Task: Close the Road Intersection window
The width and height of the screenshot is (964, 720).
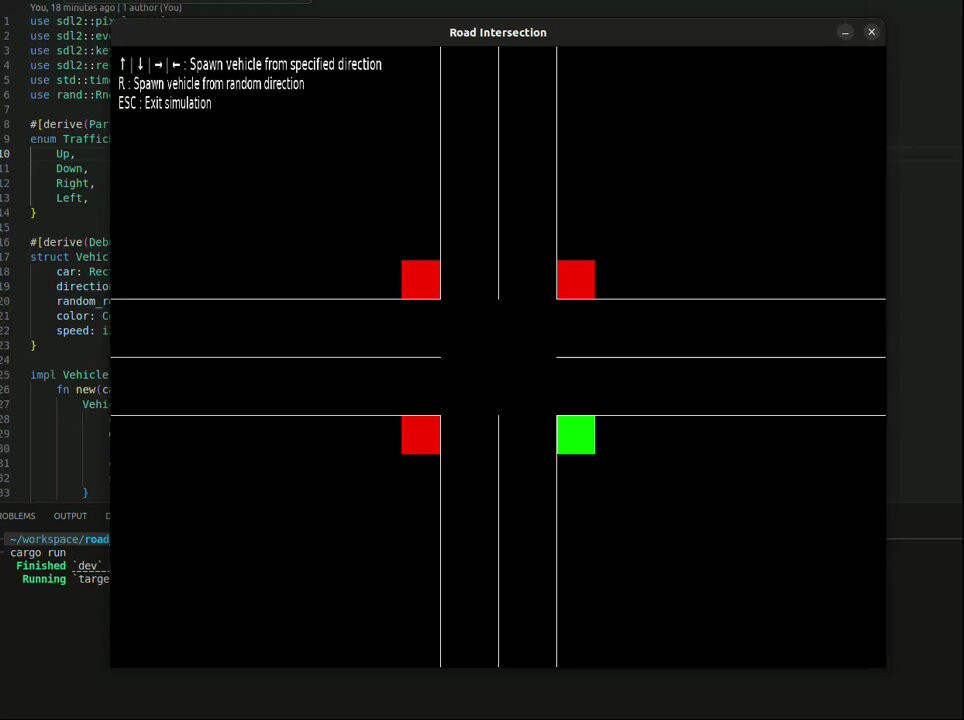Action: (871, 32)
